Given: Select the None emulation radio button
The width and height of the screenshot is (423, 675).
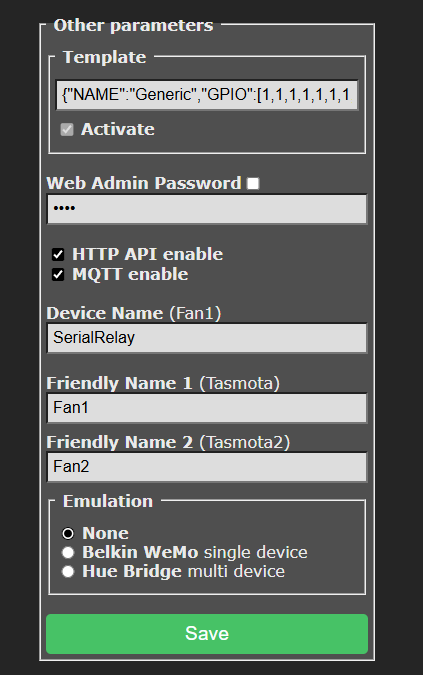Looking at the screenshot, I should (68, 533).
